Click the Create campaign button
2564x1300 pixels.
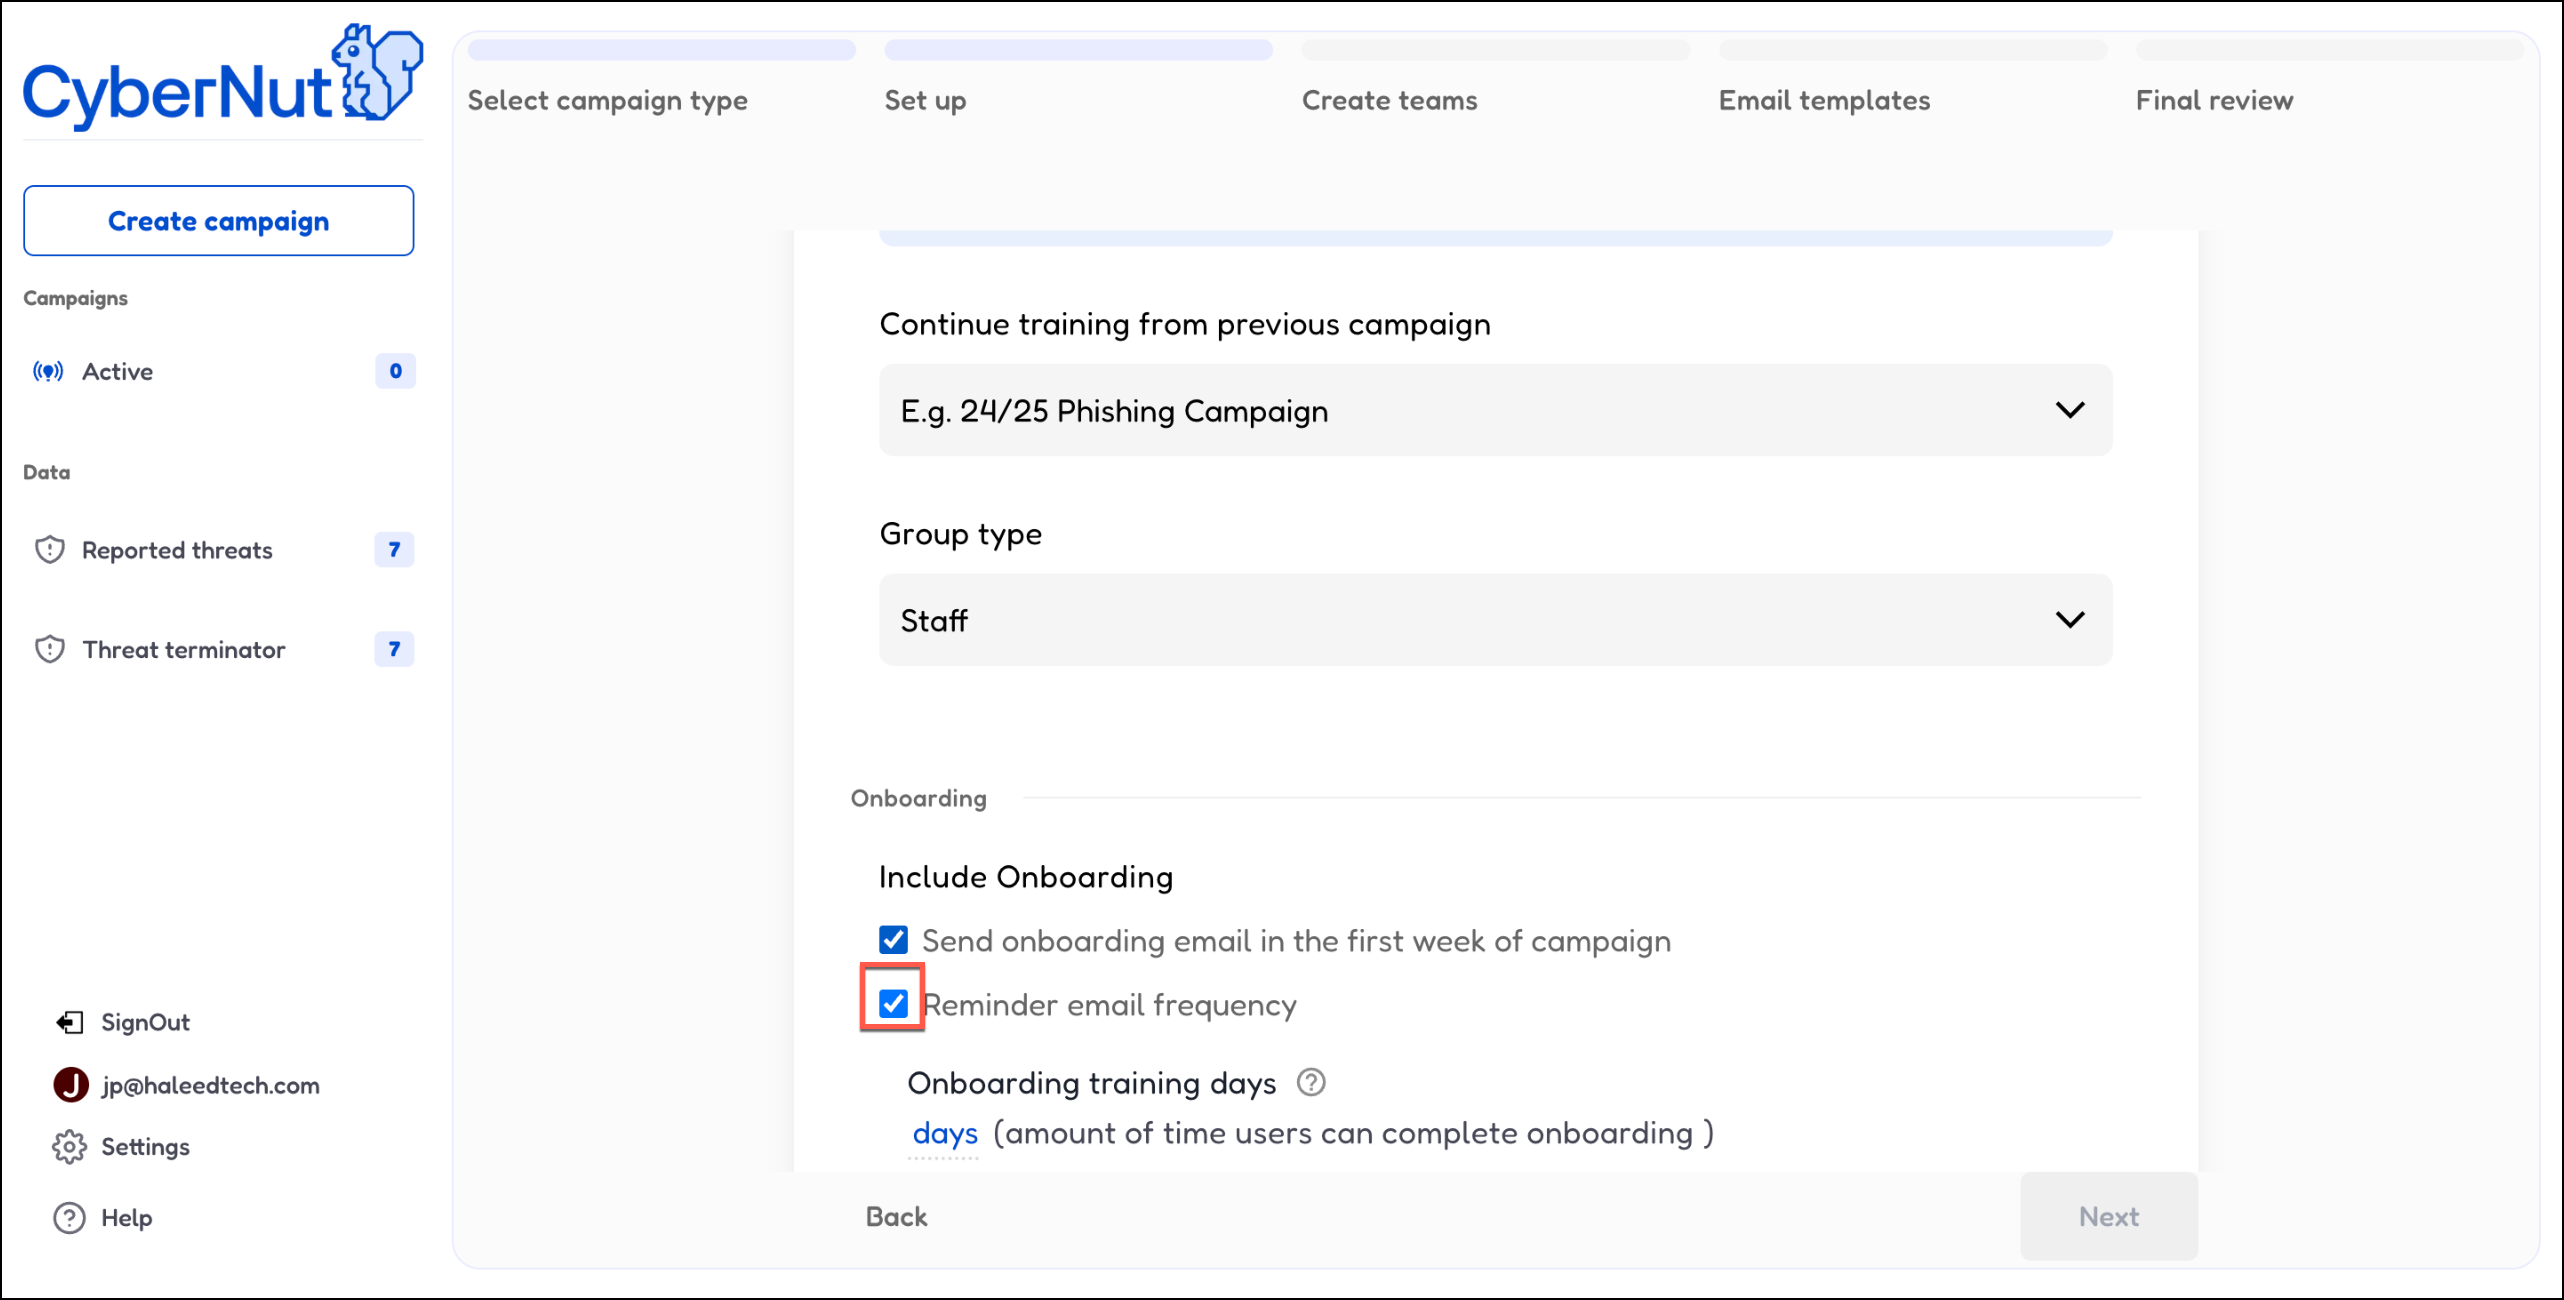[218, 221]
